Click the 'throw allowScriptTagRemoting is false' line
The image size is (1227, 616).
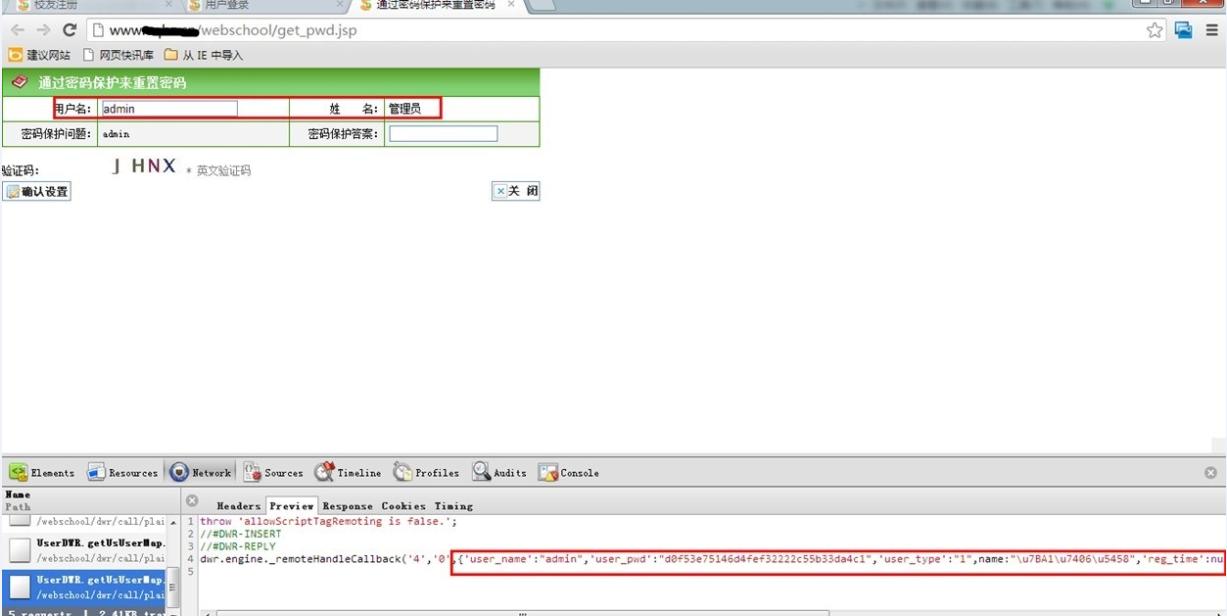pos(329,522)
